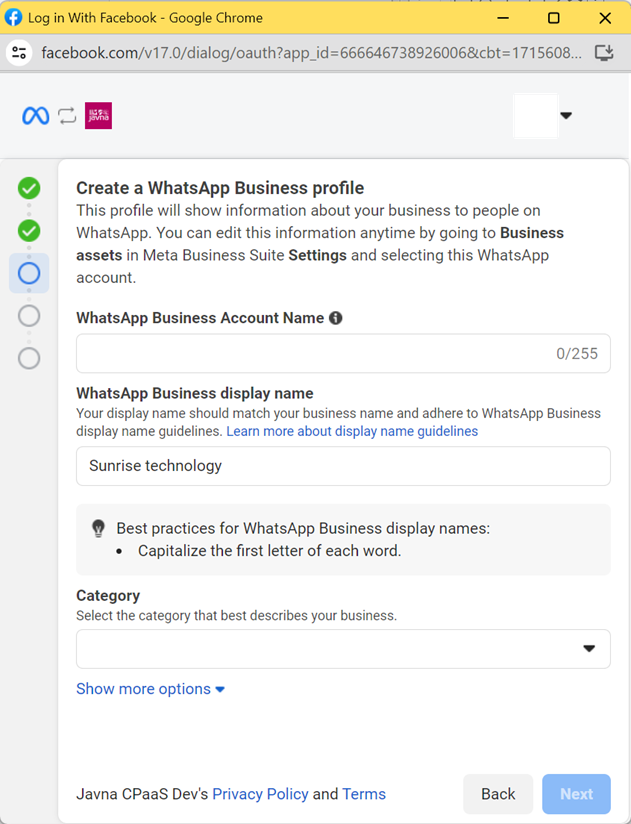Select the last step circle in sidebar
Image resolution: width=631 pixels, height=824 pixels.
point(28,358)
